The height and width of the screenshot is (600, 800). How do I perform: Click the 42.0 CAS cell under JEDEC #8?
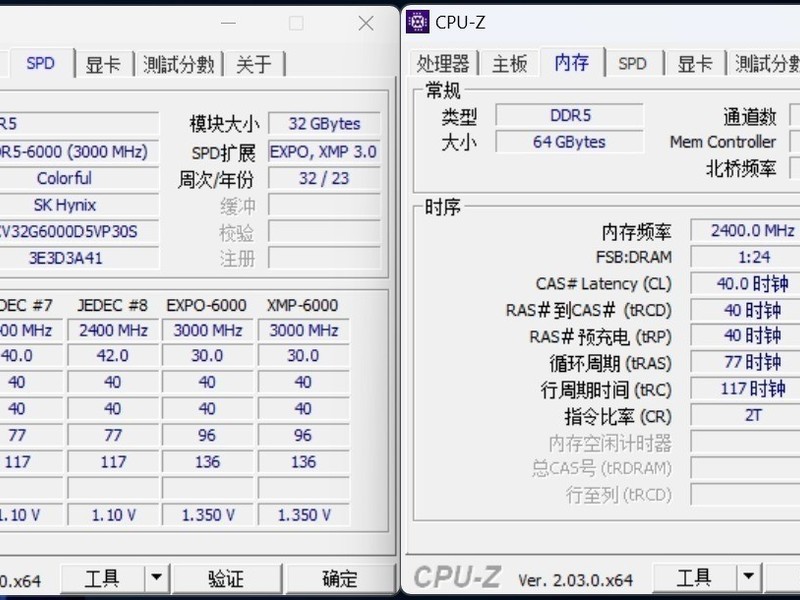(113, 356)
